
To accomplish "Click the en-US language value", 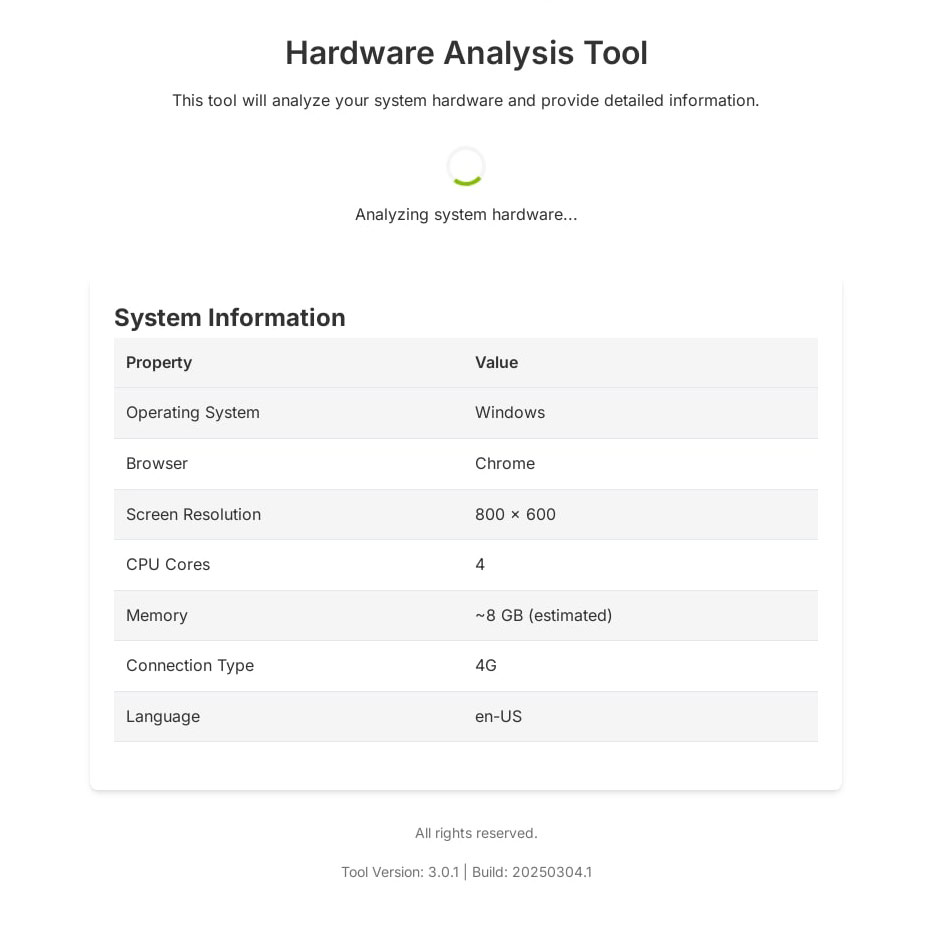I will click(498, 717).
